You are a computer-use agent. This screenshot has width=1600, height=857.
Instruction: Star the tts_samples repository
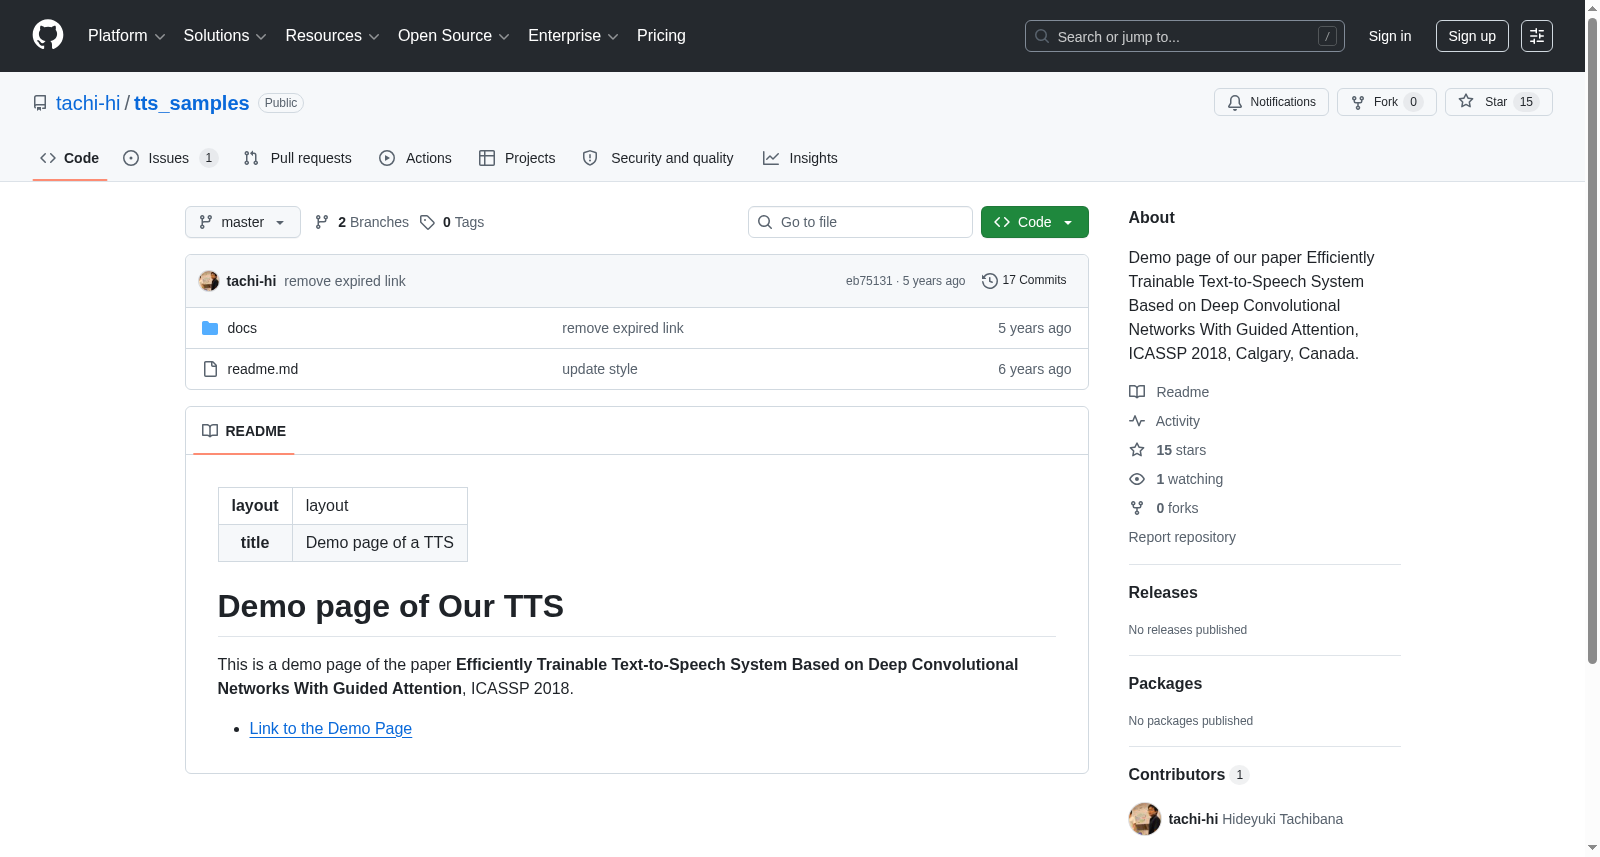tap(1498, 102)
